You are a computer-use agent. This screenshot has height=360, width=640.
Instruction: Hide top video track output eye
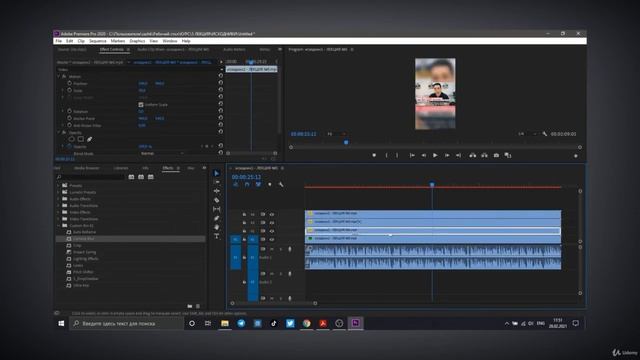point(272,214)
